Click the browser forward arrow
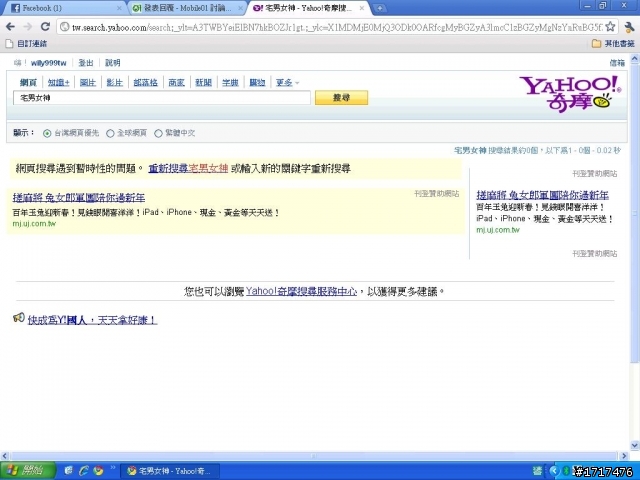640x480 pixels. (28, 27)
